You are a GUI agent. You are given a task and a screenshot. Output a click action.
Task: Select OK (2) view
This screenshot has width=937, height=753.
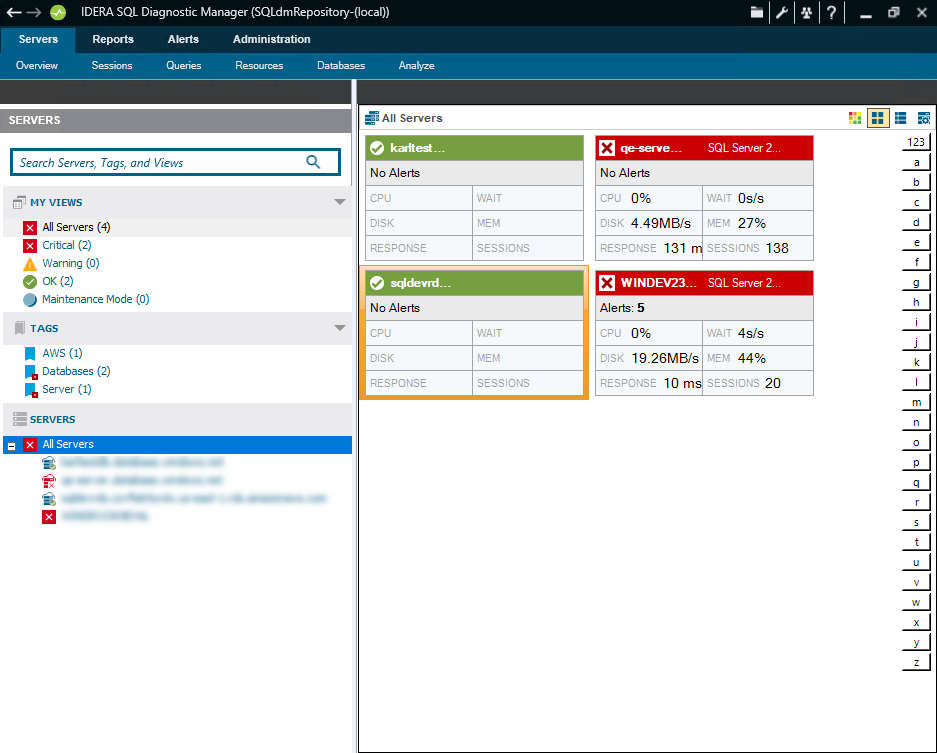pyautogui.click(x=58, y=281)
